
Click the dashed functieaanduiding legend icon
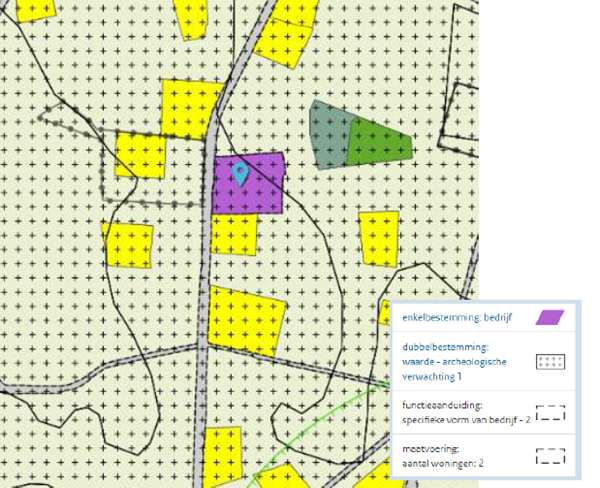(550, 413)
